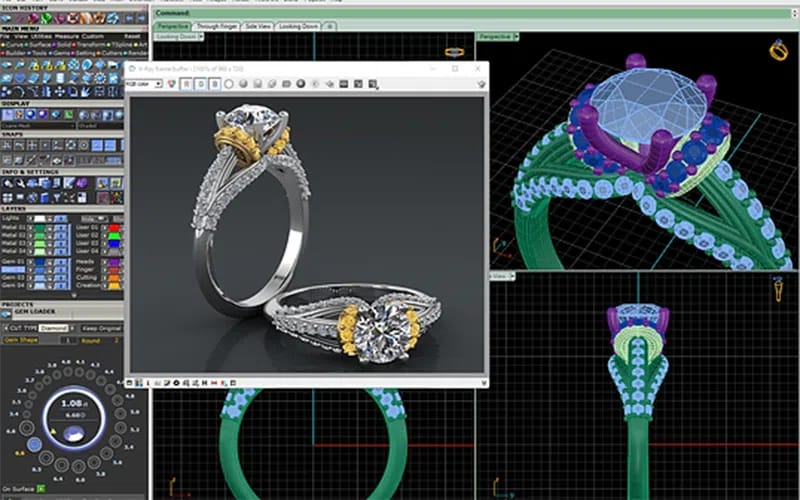Open the Measure menu
The width and height of the screenshot is (800, 500).
(68, 37)
